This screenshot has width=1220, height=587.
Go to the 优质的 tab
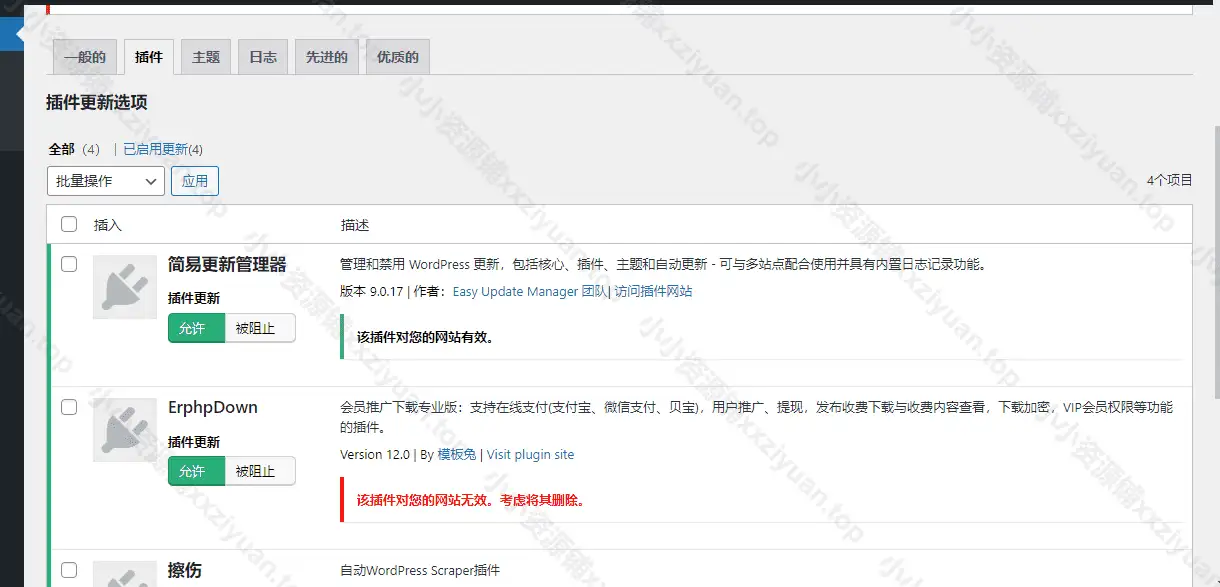coord(397,57)
